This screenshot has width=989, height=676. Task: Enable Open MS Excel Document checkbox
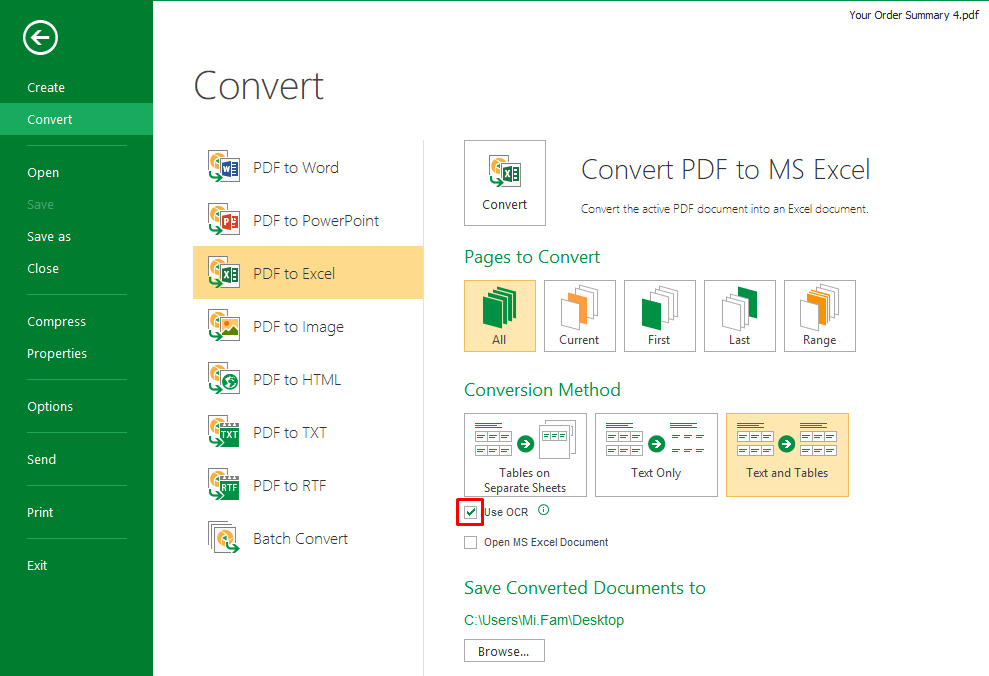coord(471,542)
